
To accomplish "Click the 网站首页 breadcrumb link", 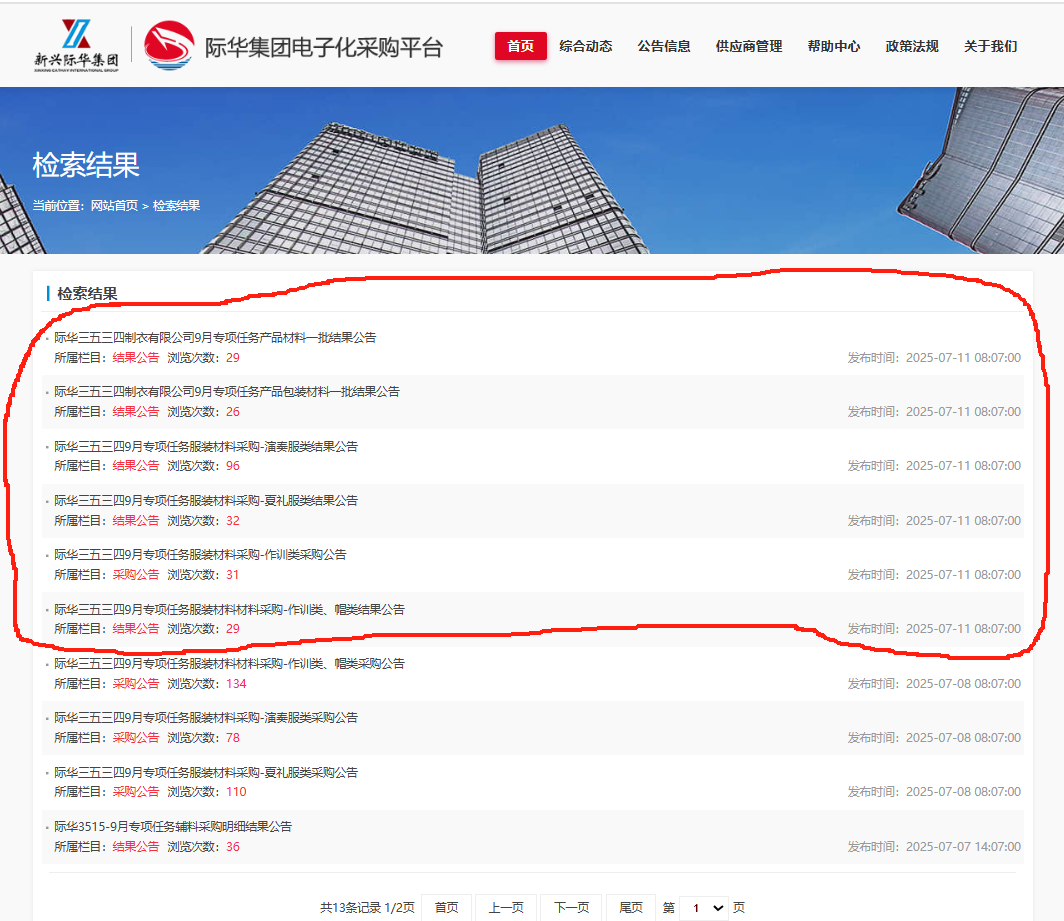I will (x=114, y=206).
